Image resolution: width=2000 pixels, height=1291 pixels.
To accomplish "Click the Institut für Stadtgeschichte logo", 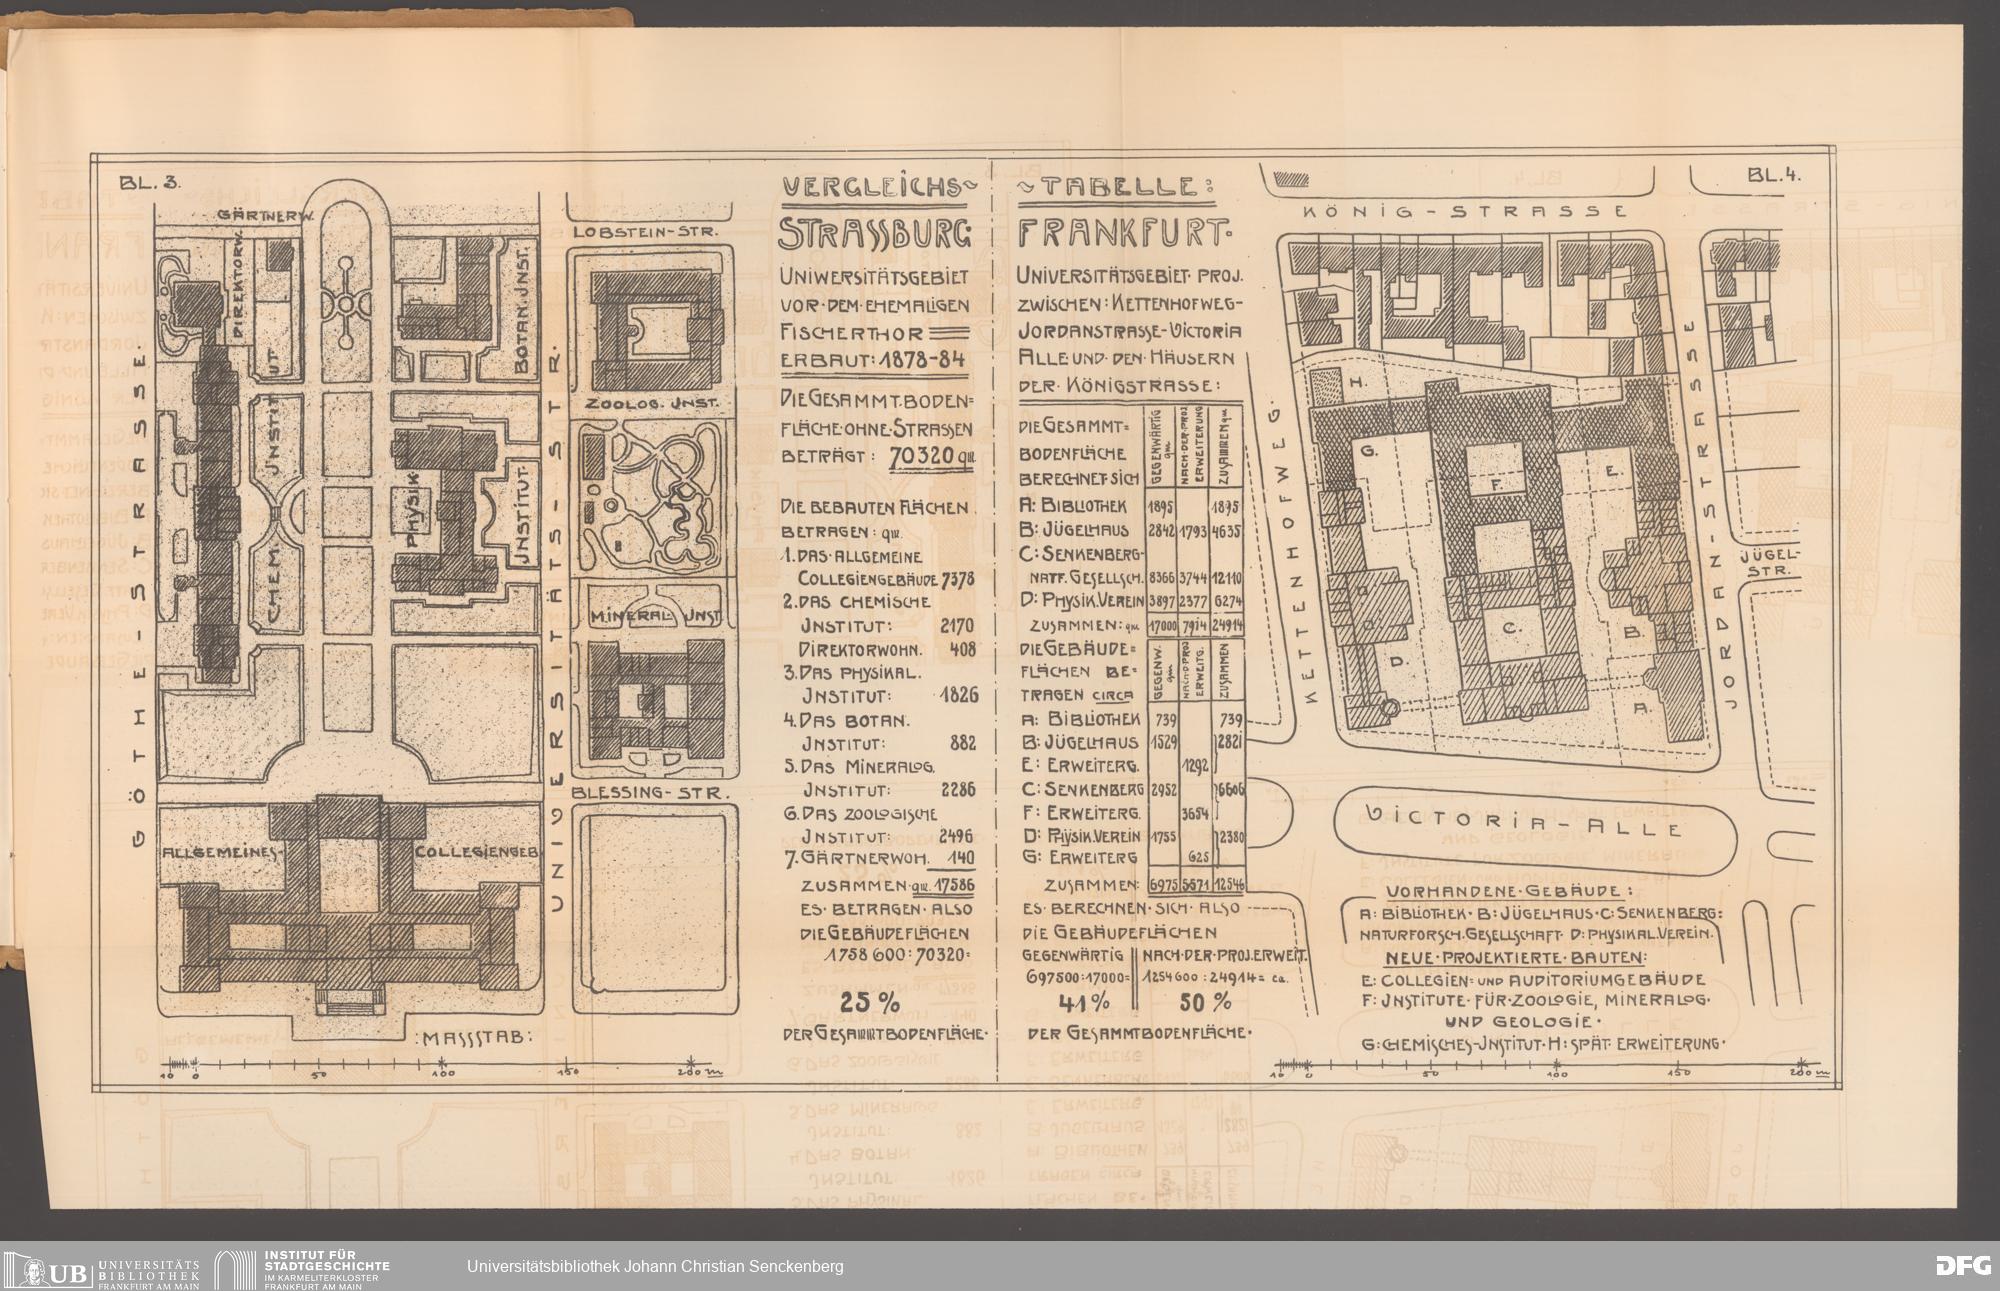I will pos(303,1266).
